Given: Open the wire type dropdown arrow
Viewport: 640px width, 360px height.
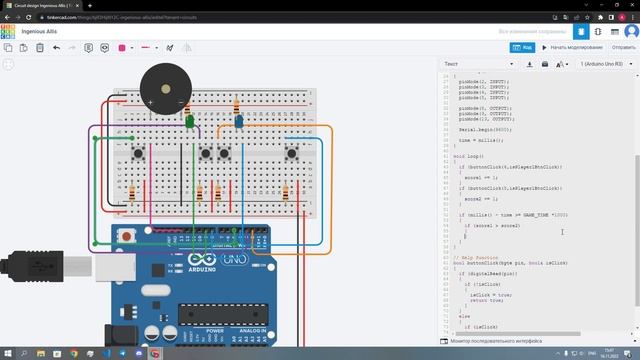Looking at the screenshot, I should [x=156, y=48].
